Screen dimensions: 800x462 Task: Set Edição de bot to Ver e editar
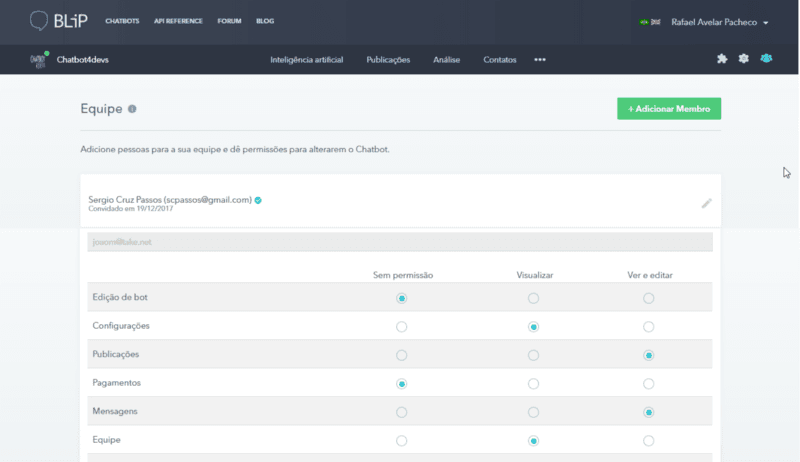coord(649,298)
